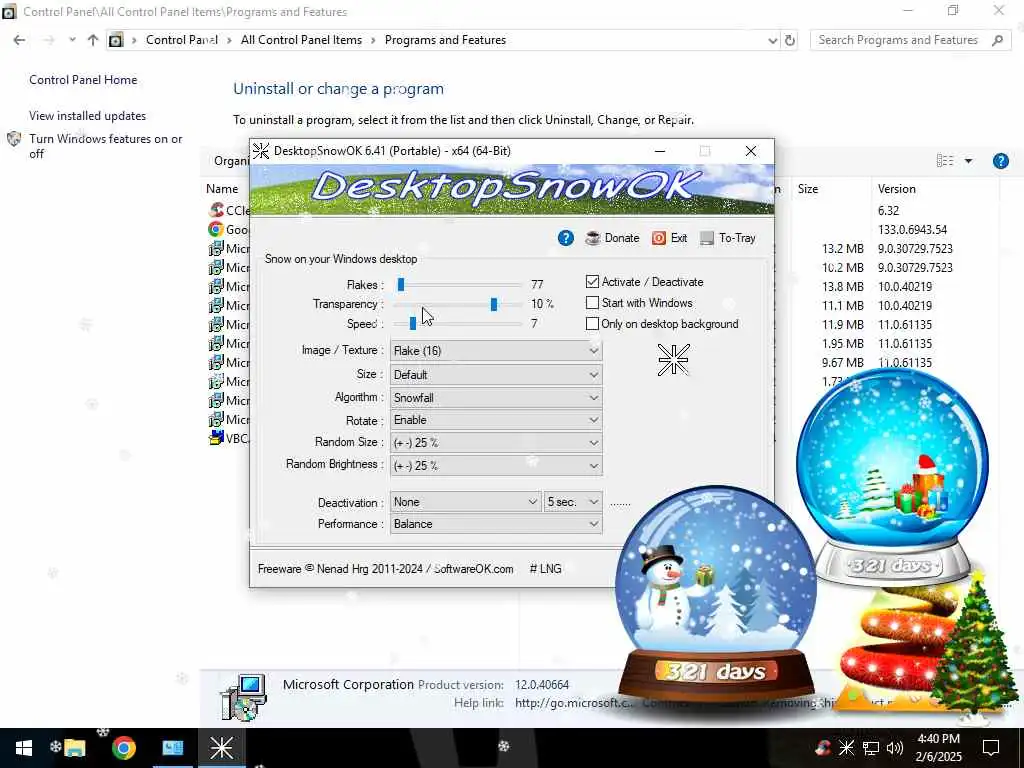The width and height of the screenshot is (1024, 768).
Task: Open Control Panel Home link
Action: (83, 80)
